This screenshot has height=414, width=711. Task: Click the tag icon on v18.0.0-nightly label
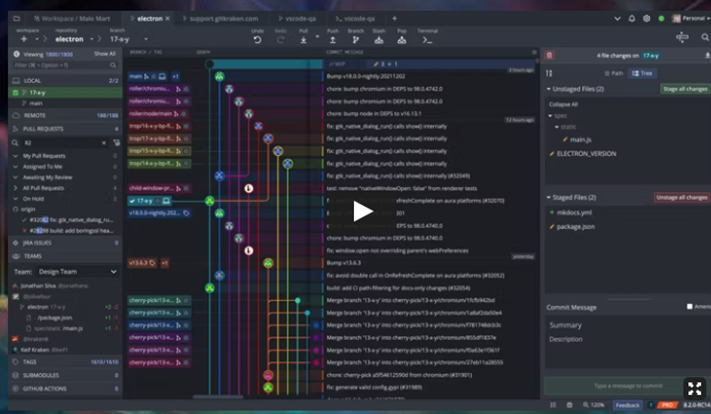click(x=186, y=213)
